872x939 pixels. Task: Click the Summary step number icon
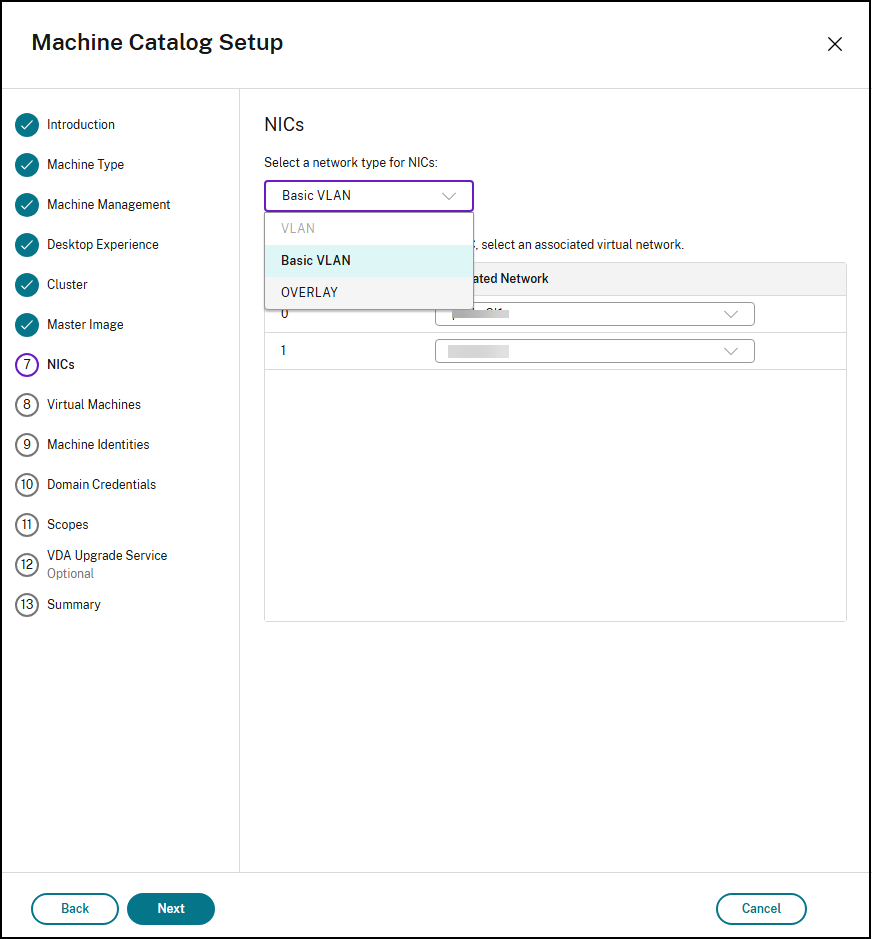27,605
